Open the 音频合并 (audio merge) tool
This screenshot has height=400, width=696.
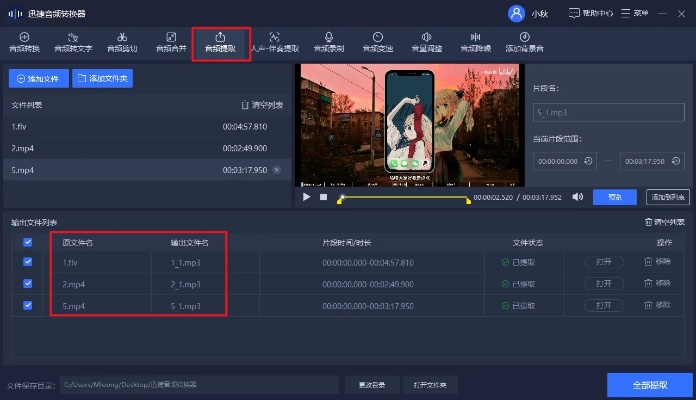(x=171, y=41)
